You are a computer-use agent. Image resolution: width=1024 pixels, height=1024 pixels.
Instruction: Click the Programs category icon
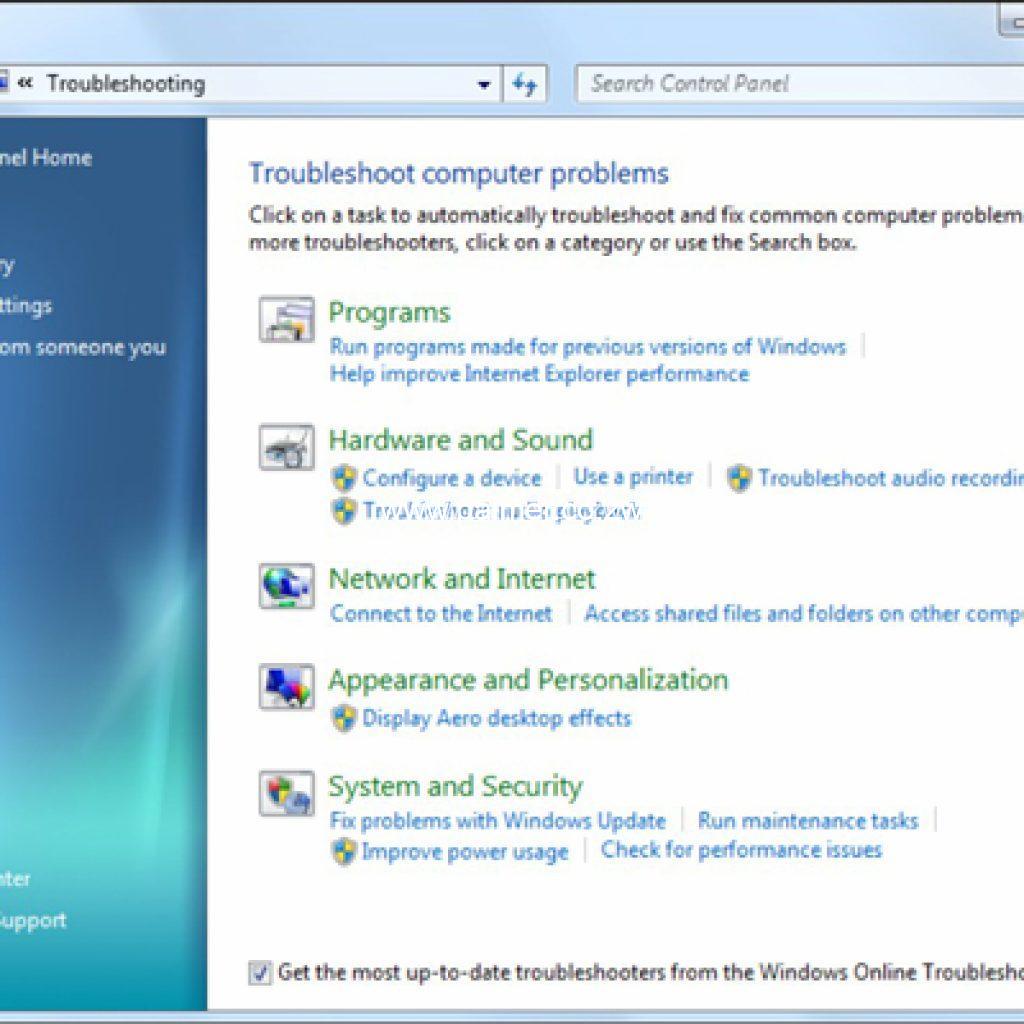click(286, 319)
